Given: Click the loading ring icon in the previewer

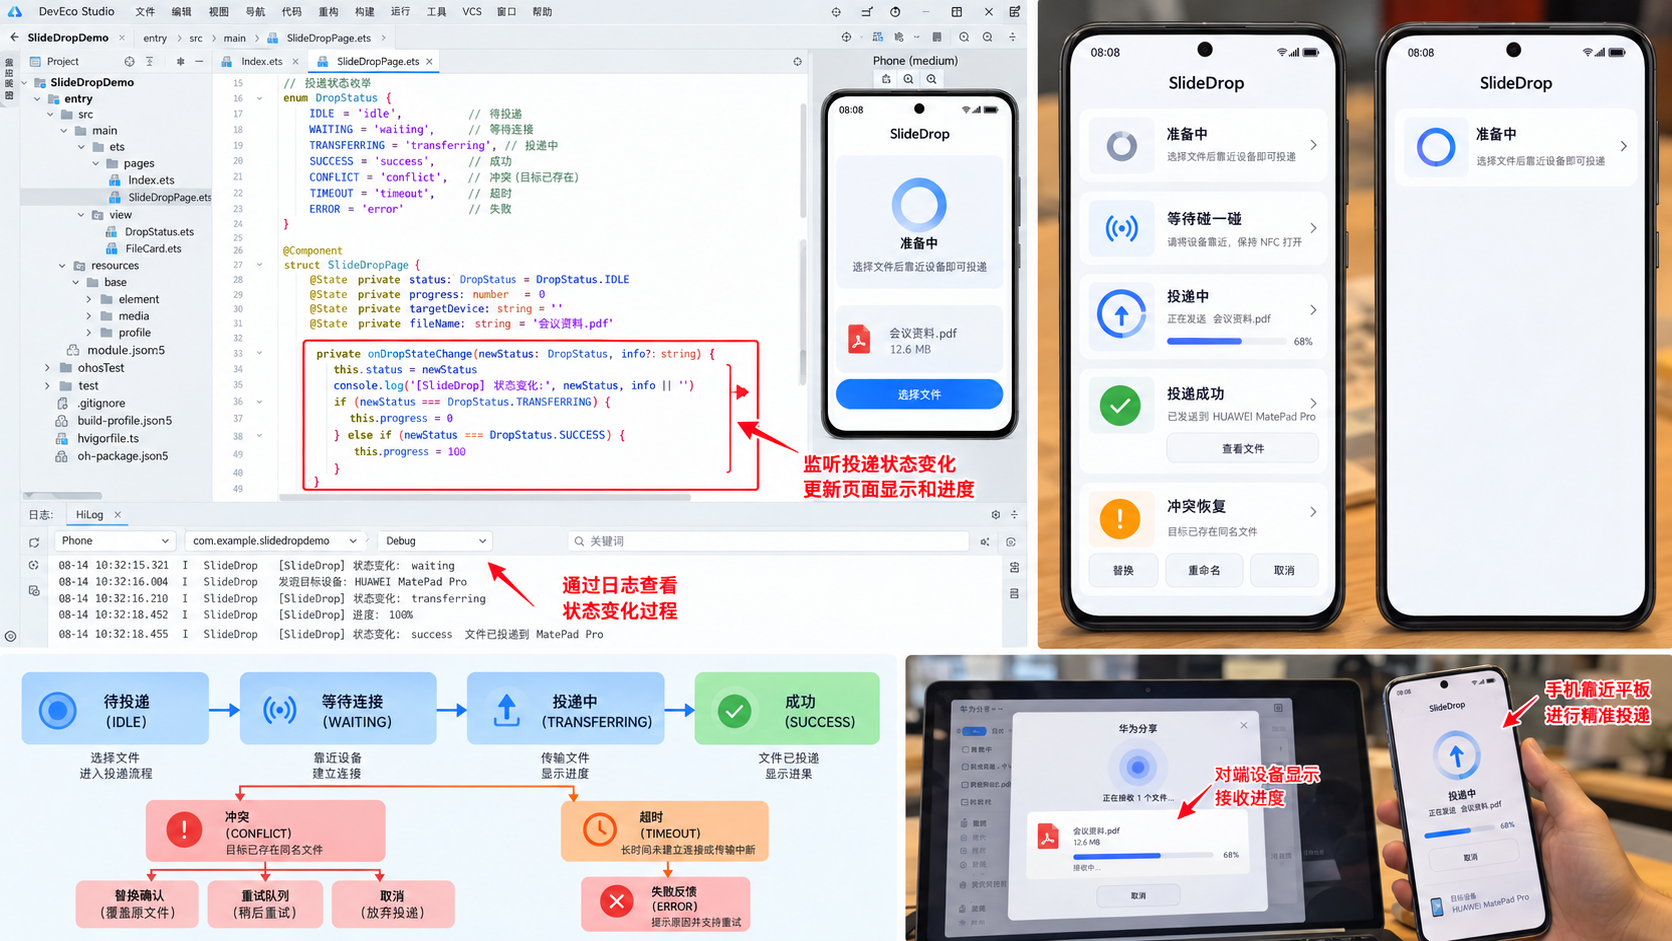Looking at the screenshot, I should 919,204.
